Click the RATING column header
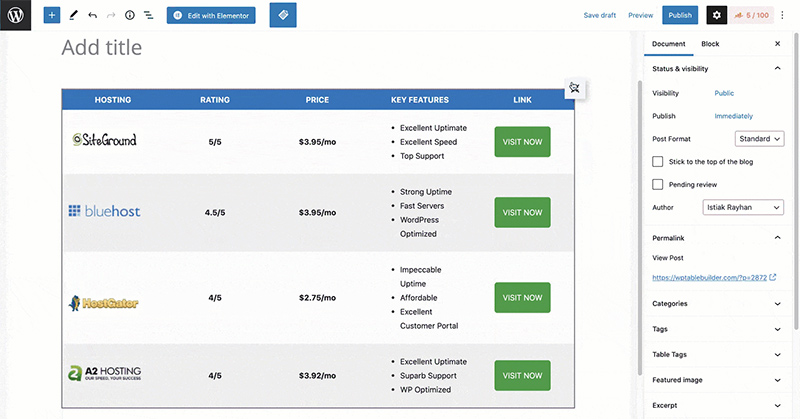800x419 pixels. pos(215,100)
